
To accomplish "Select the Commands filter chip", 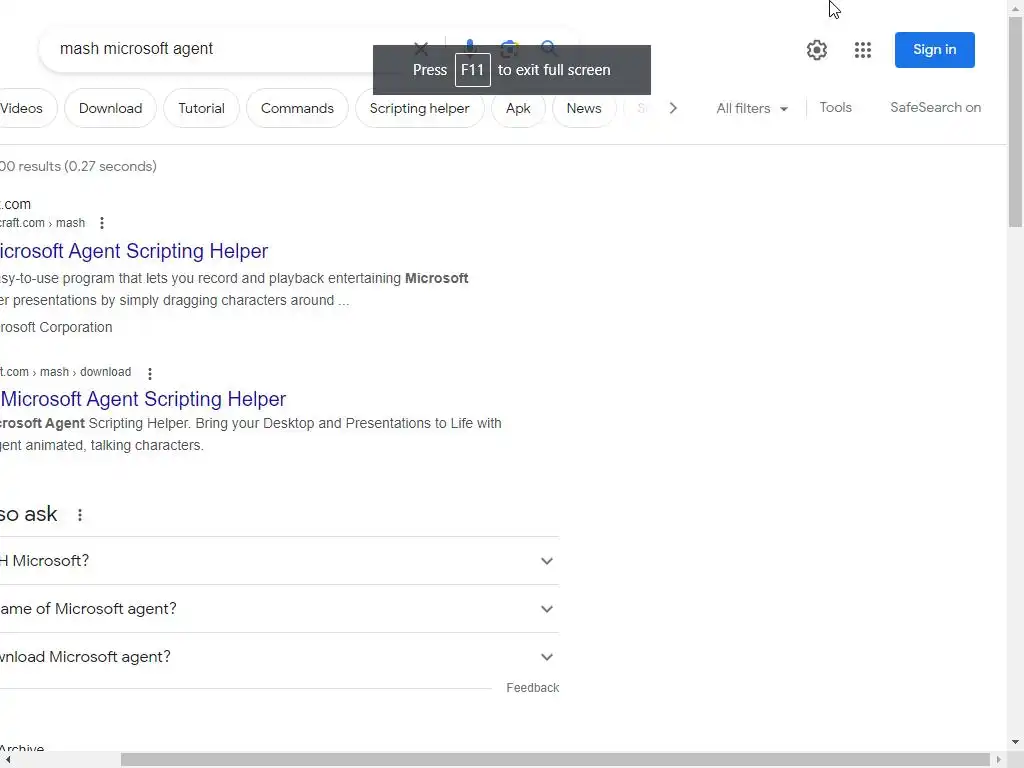I will [x=297, y=108].
